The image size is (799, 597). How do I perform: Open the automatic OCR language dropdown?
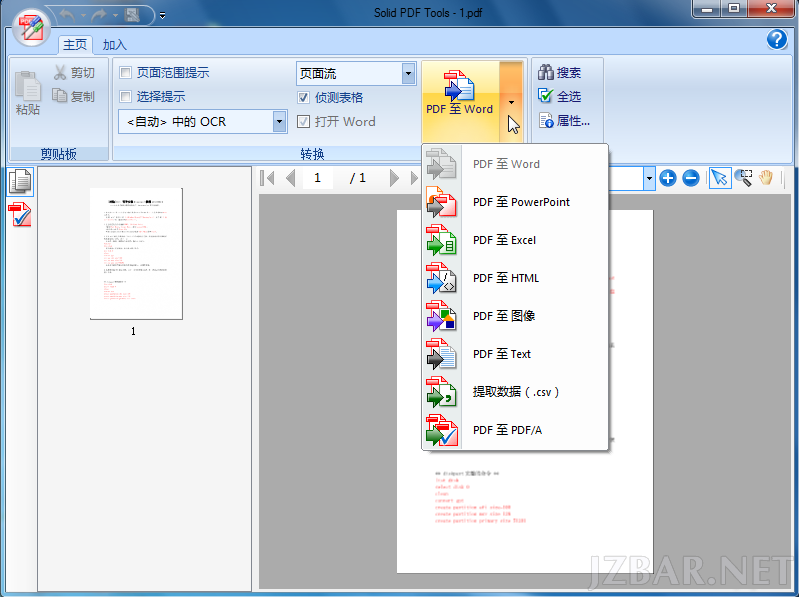coord(279,121)
